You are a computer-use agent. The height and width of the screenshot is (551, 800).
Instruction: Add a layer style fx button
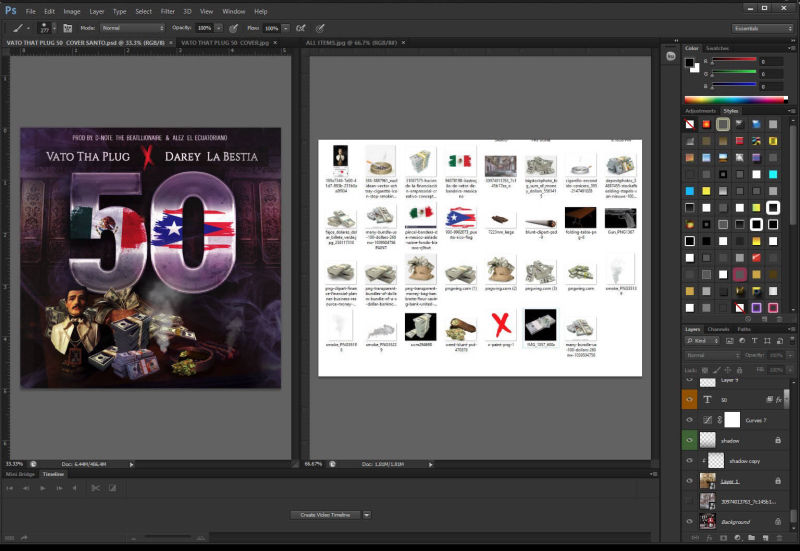pyautogui.click(x=709, y=537)
